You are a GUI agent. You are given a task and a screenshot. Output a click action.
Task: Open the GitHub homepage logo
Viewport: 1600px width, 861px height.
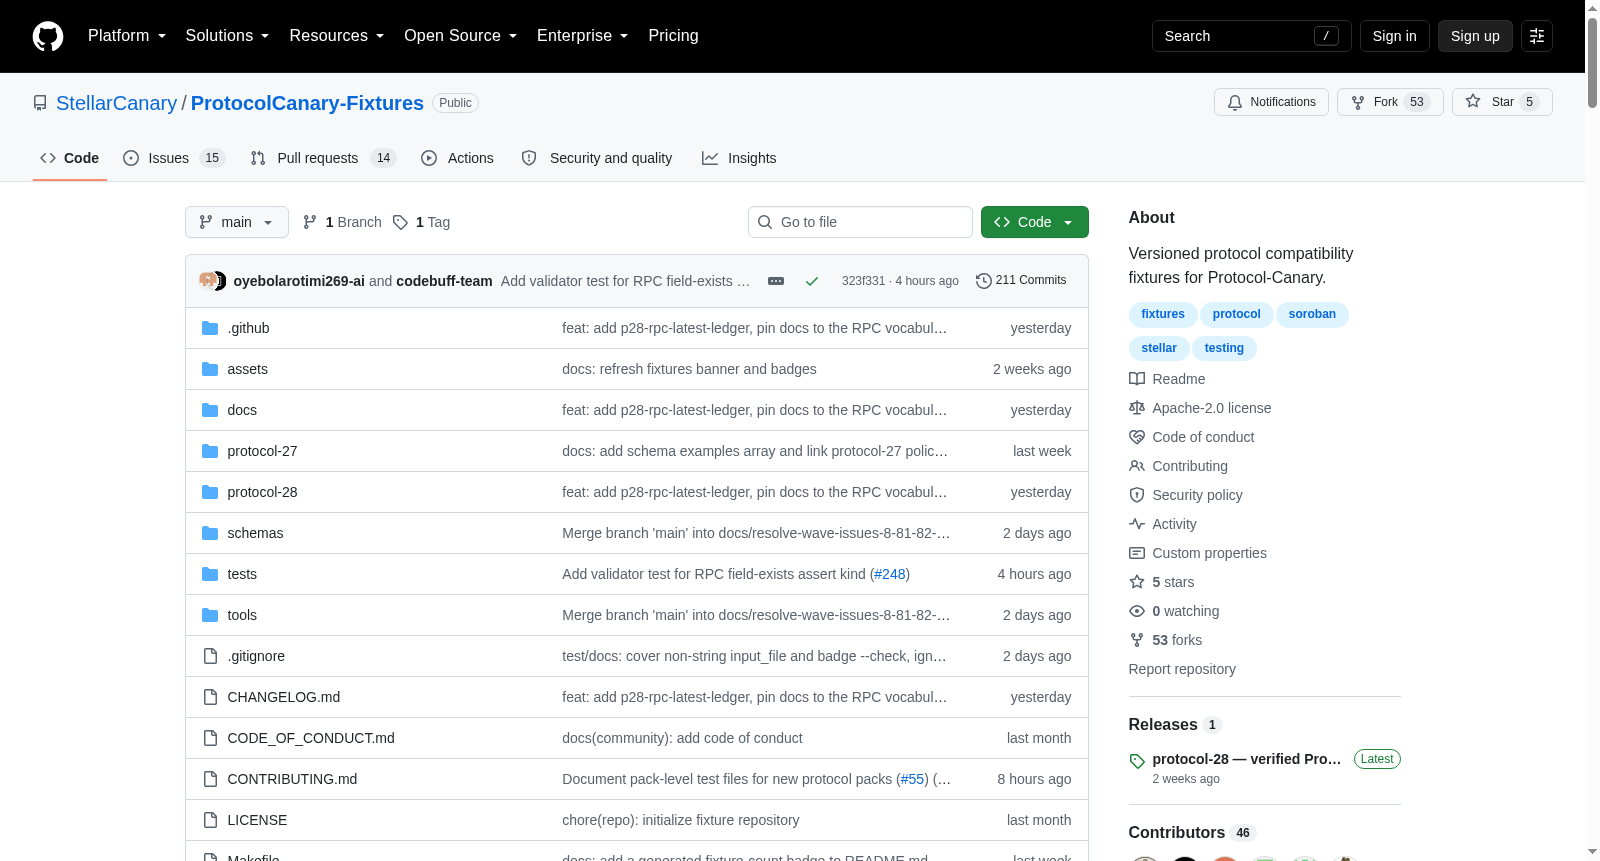click(48, 36)
